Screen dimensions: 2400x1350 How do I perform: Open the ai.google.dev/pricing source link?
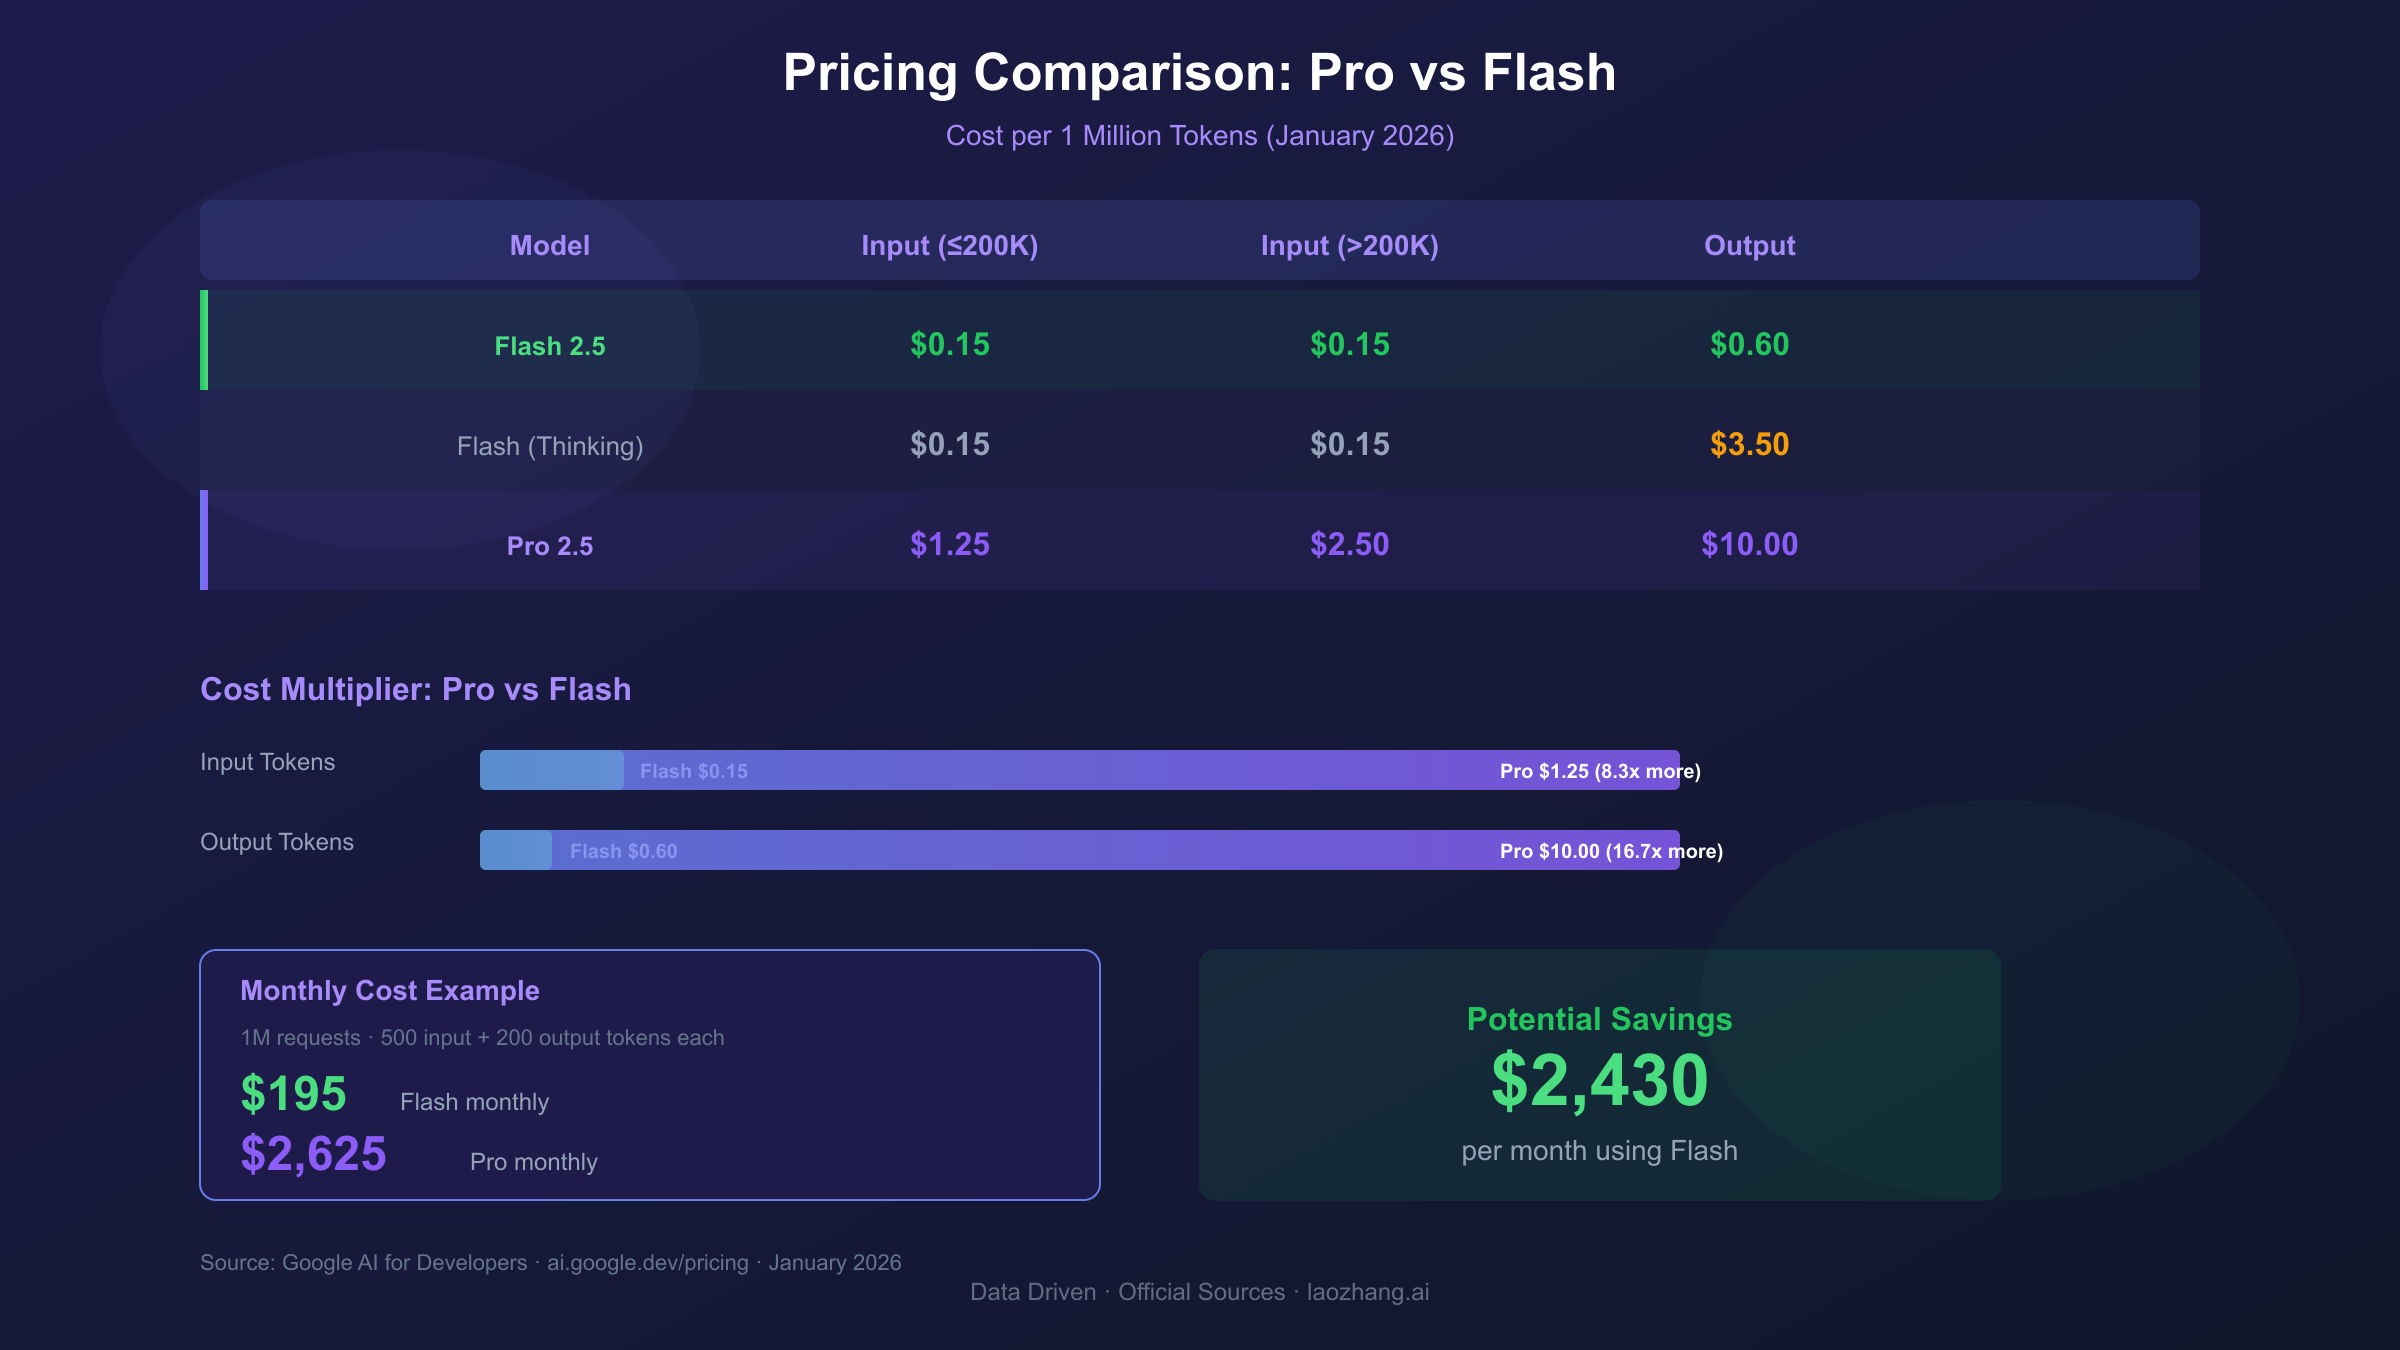pyautogui.click(x=647, y=1263)
